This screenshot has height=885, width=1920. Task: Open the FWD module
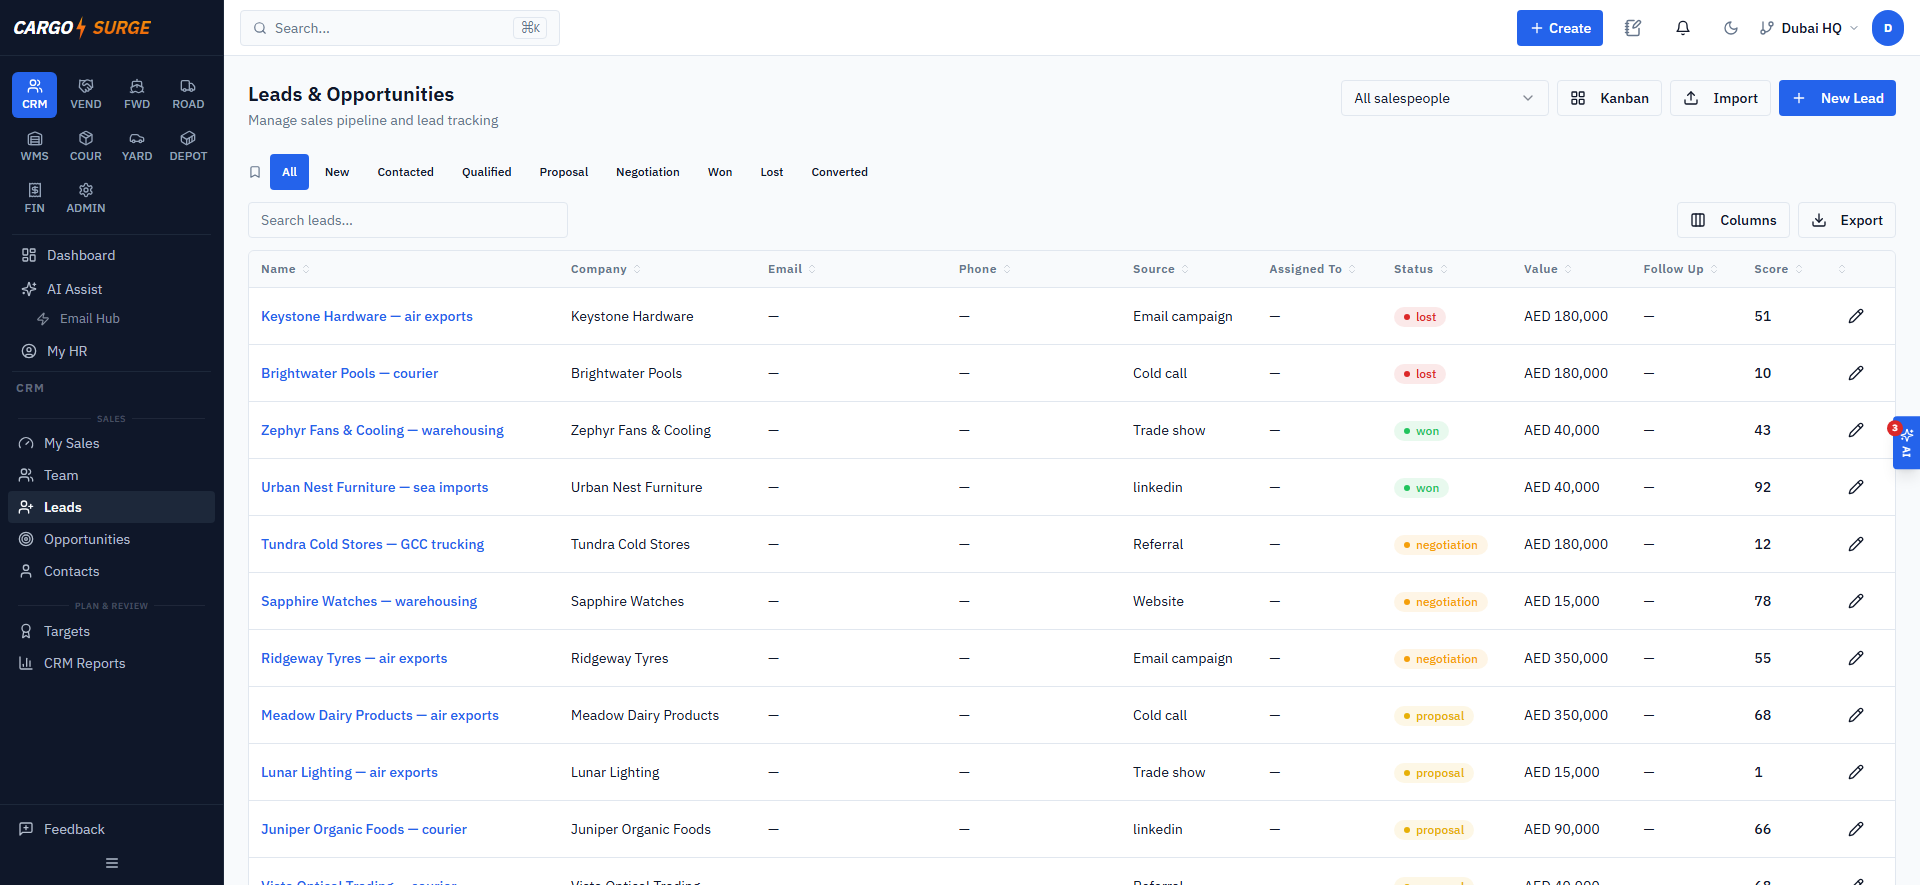(137, 95)
